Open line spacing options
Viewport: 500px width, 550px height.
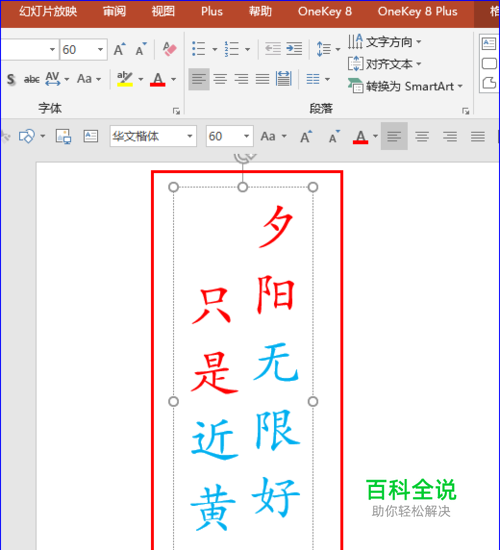(x=328, y=49)
